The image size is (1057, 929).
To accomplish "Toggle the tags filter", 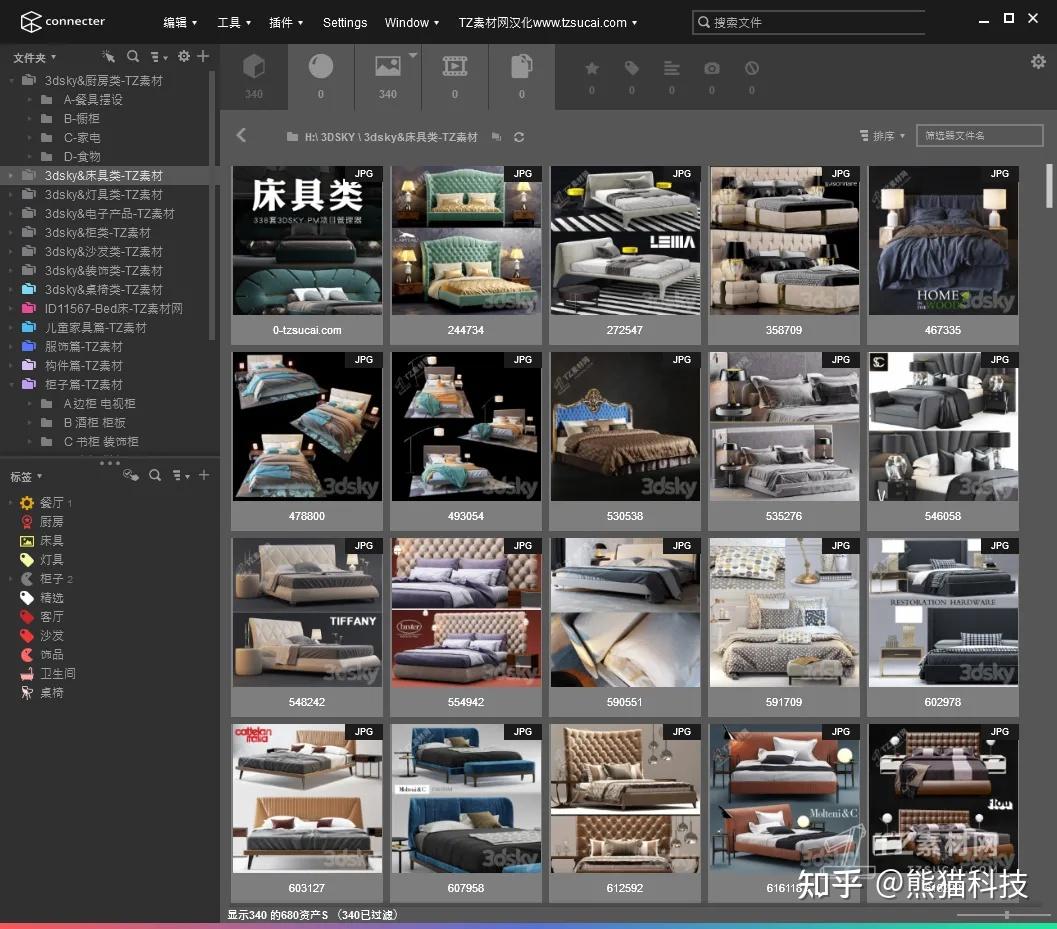I will (x=631, y=70).
